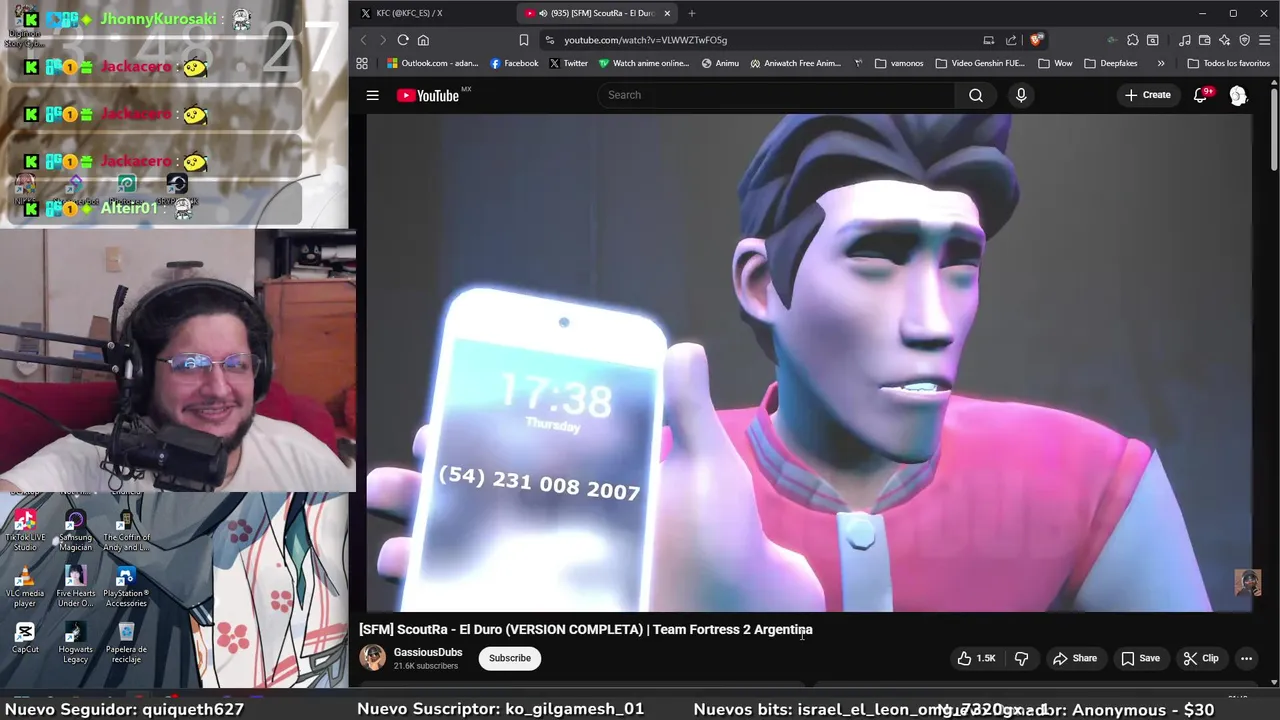Subscribe to the GassiousDubs channel
The width and height of the screenshot is (1280, 720).
click(x=510, y=658)
